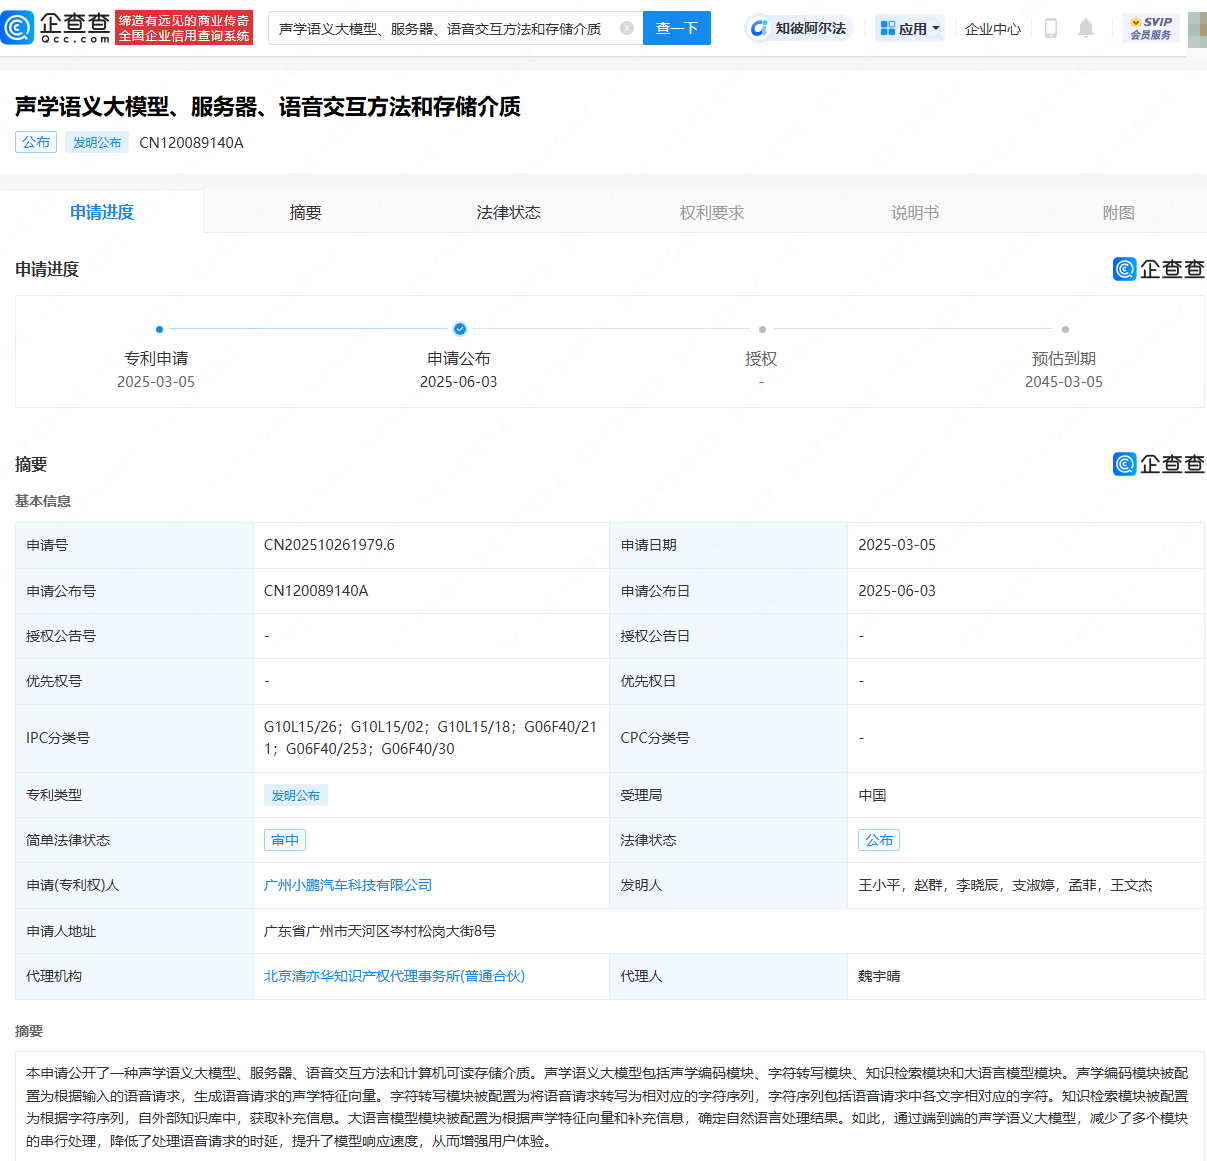
Task: Switch to the 说明书 tab
Action: coord(915,212)
